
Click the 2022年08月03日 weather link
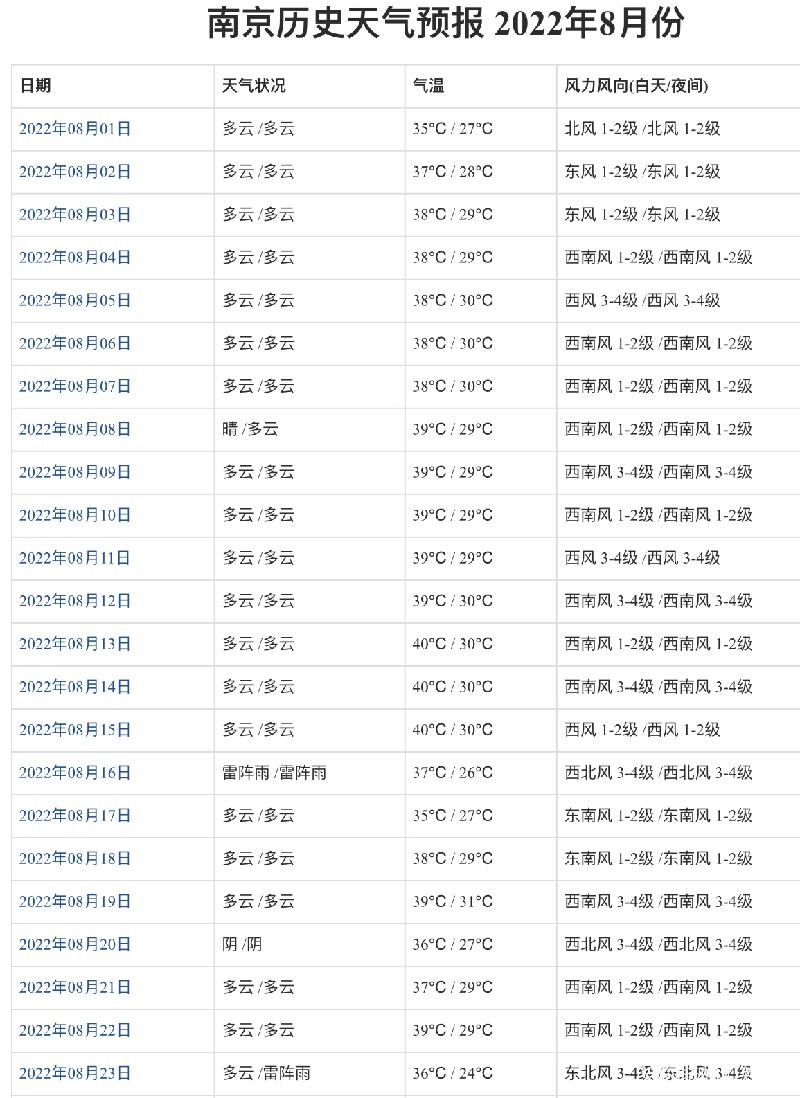(x=75, y=215)
